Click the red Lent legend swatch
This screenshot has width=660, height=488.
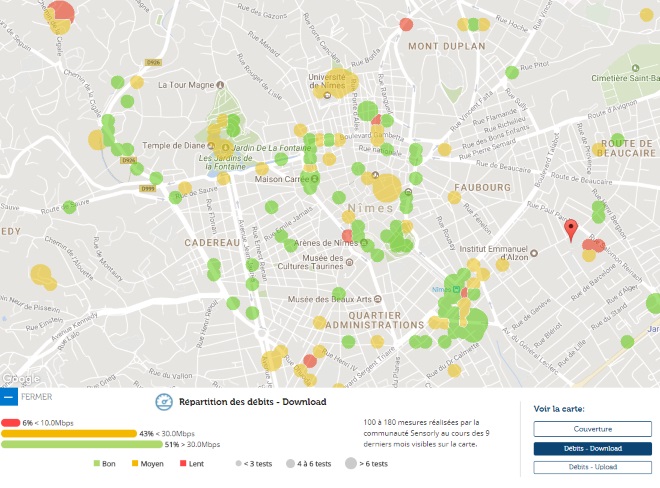(183, 464)
